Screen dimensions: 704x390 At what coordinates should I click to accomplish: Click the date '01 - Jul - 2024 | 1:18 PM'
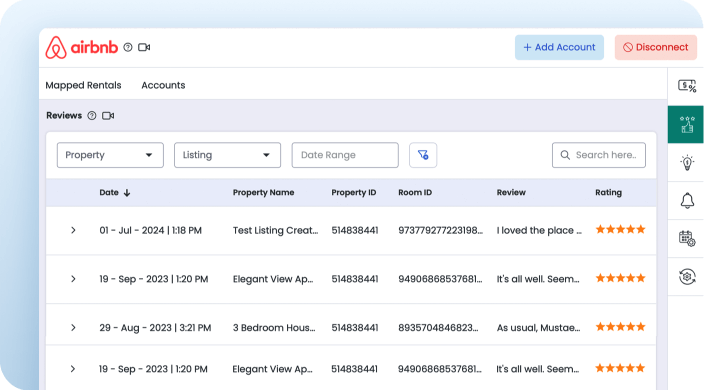150,230
